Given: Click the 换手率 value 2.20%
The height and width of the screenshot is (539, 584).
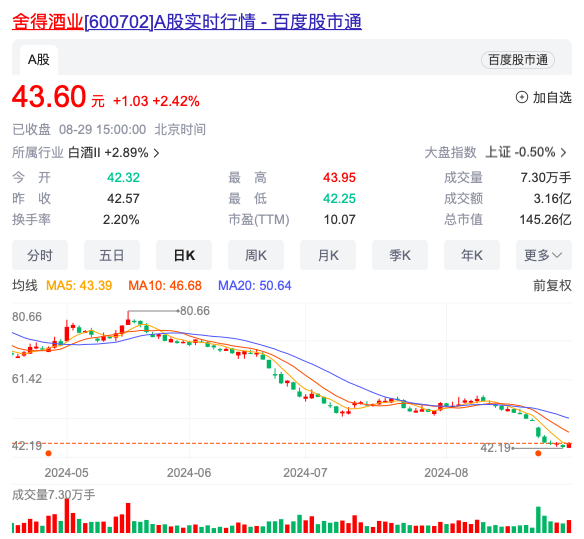Looking at the screenshot, I should coord(121,219).
